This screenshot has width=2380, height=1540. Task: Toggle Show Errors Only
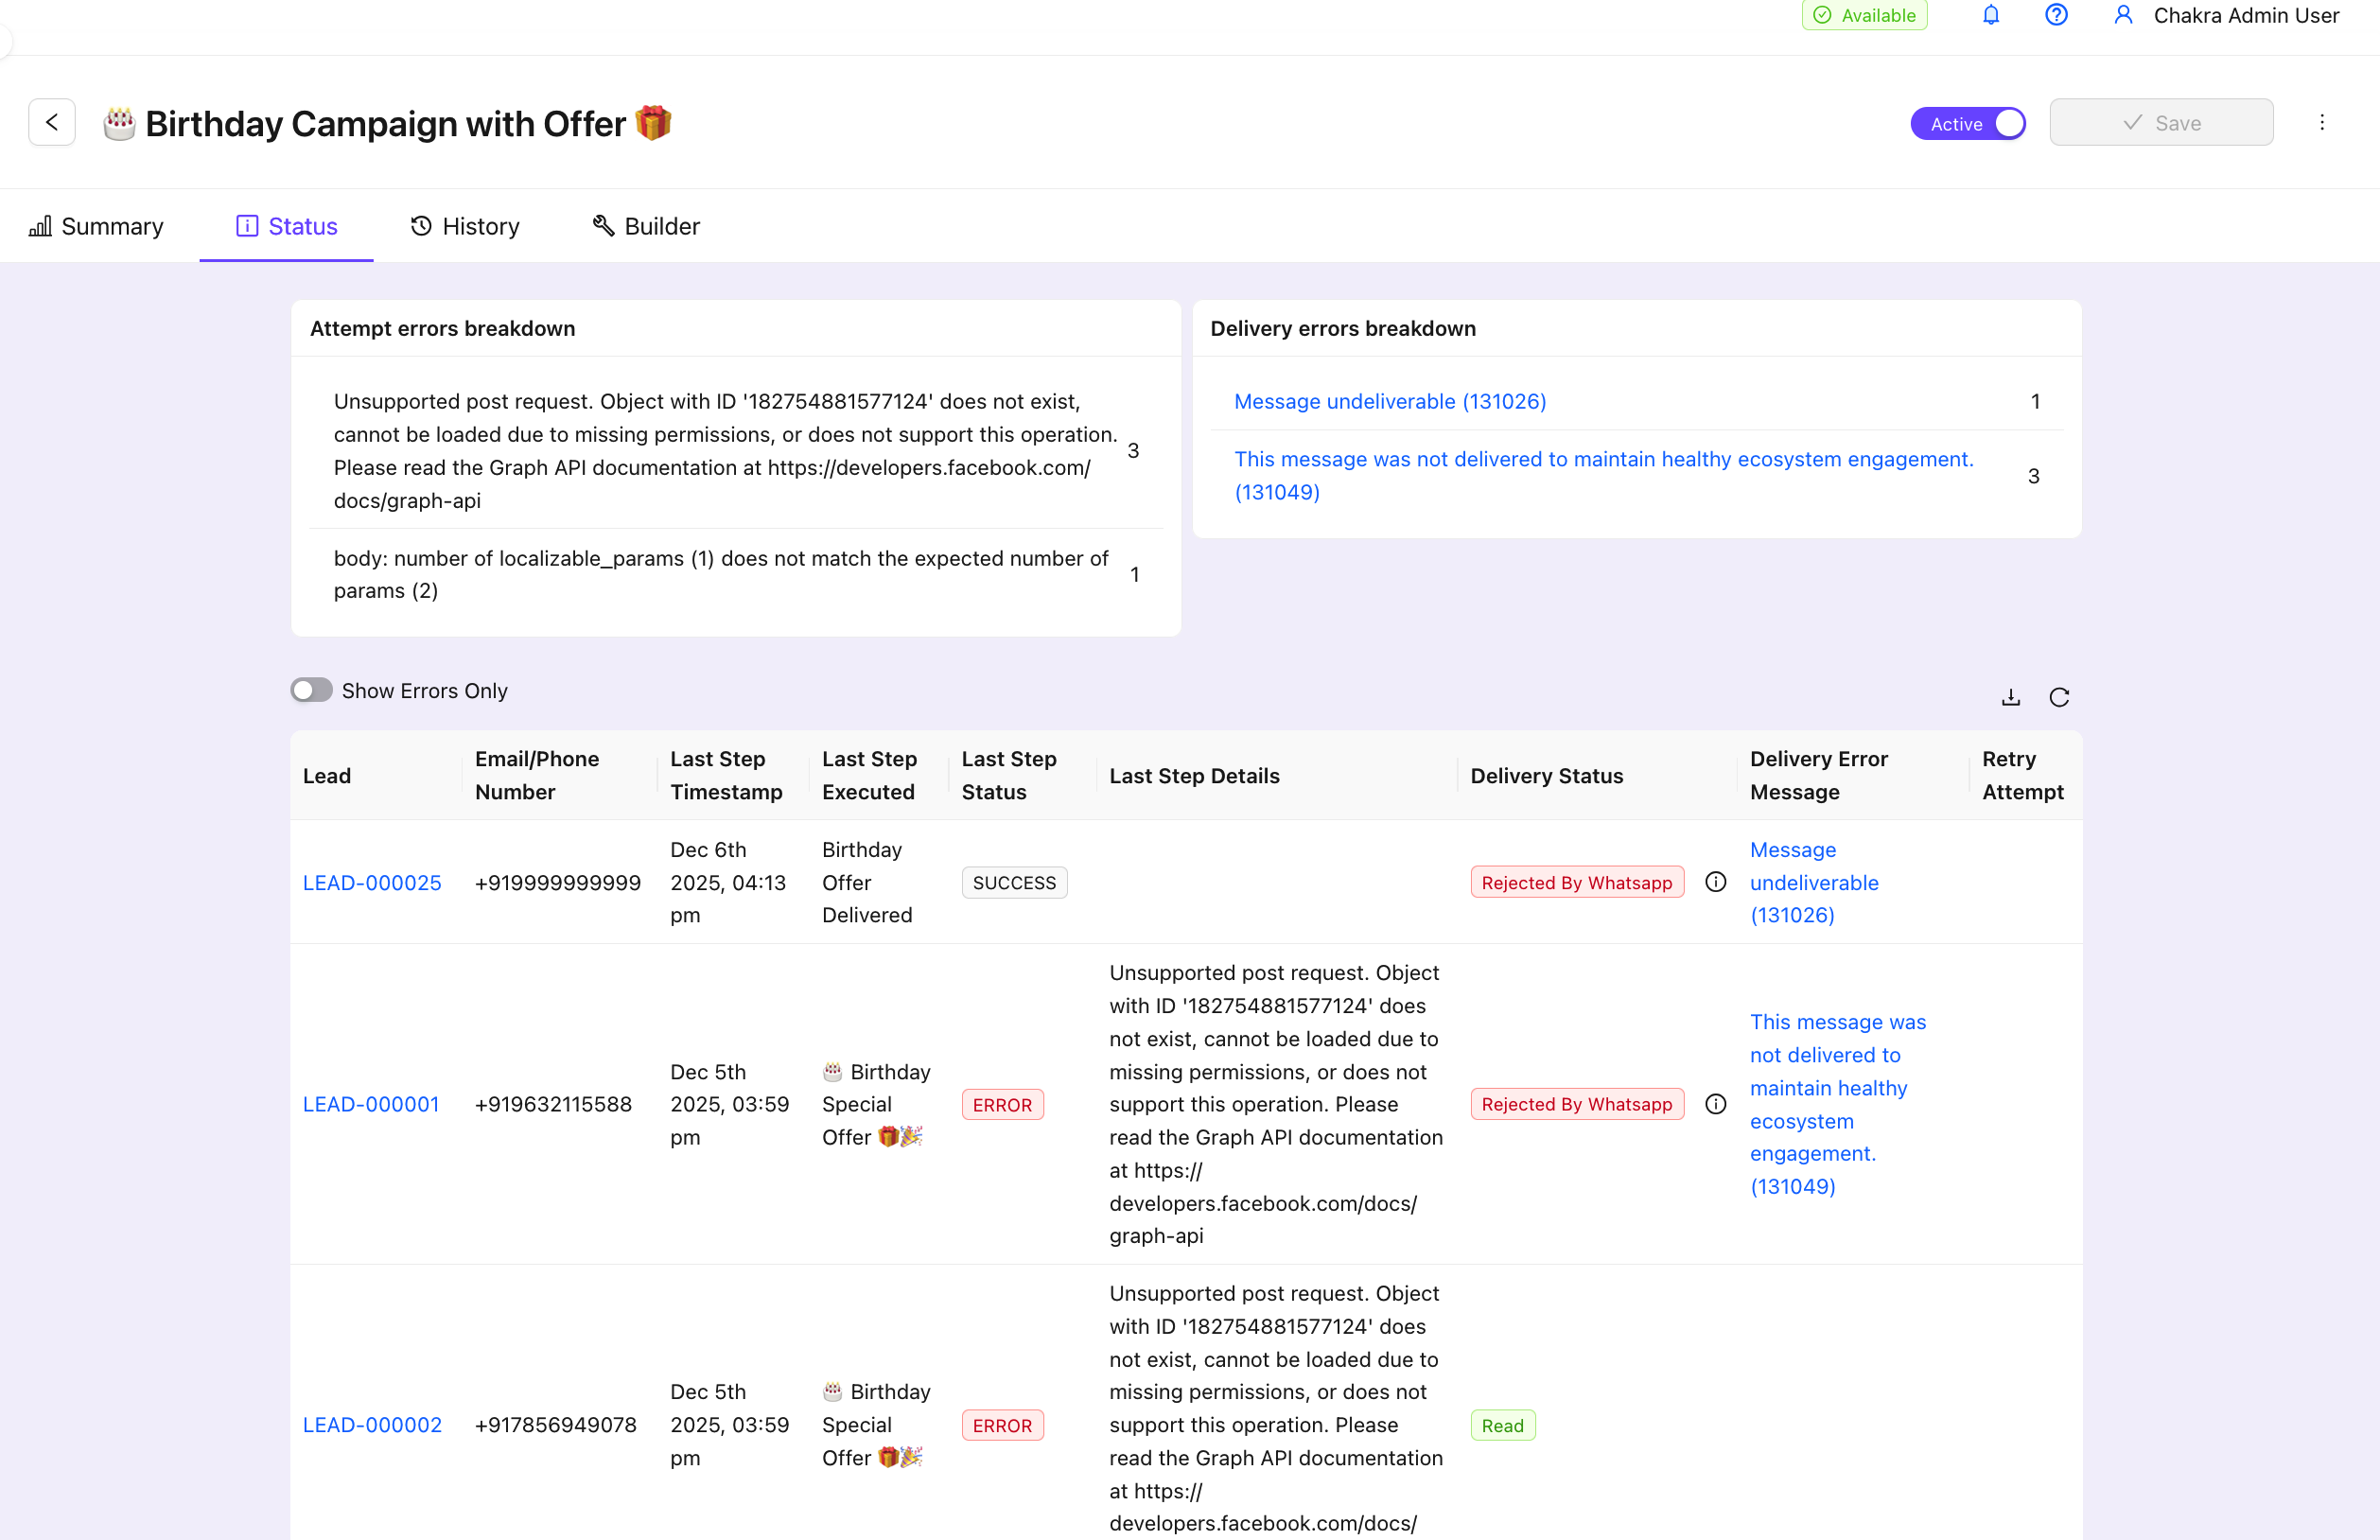pos(311,689)
